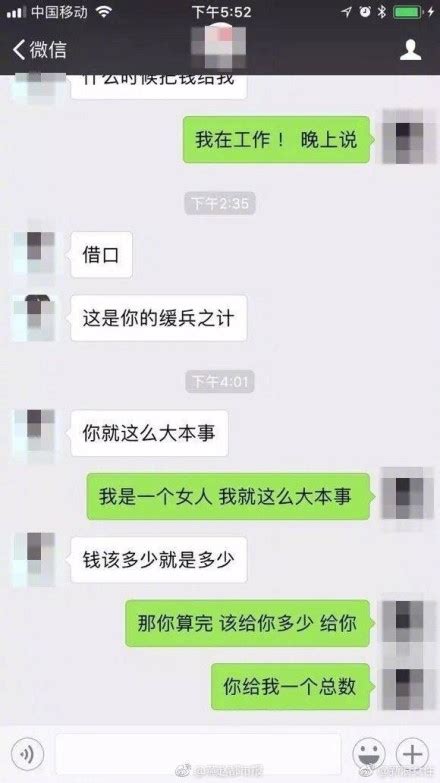This screenshot has width=440, height=783.
Task: Tap the 借口 message bubble
Action: [101, 255]
